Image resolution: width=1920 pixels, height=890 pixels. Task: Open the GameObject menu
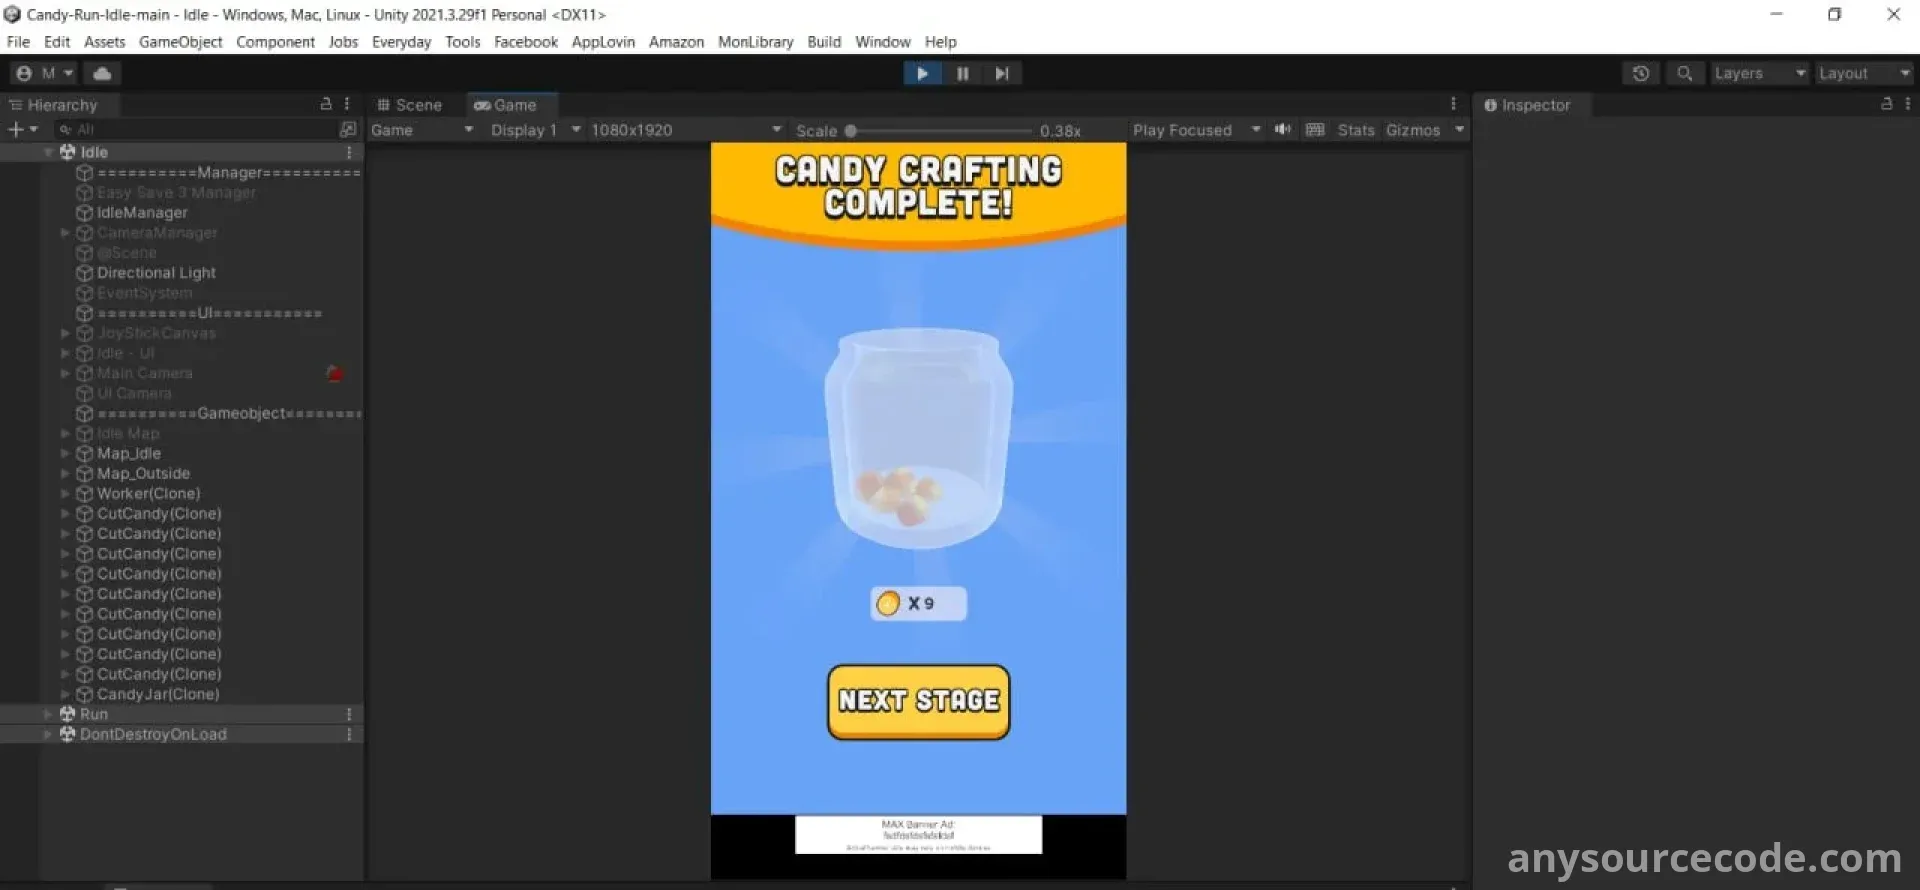click(180, 42)
